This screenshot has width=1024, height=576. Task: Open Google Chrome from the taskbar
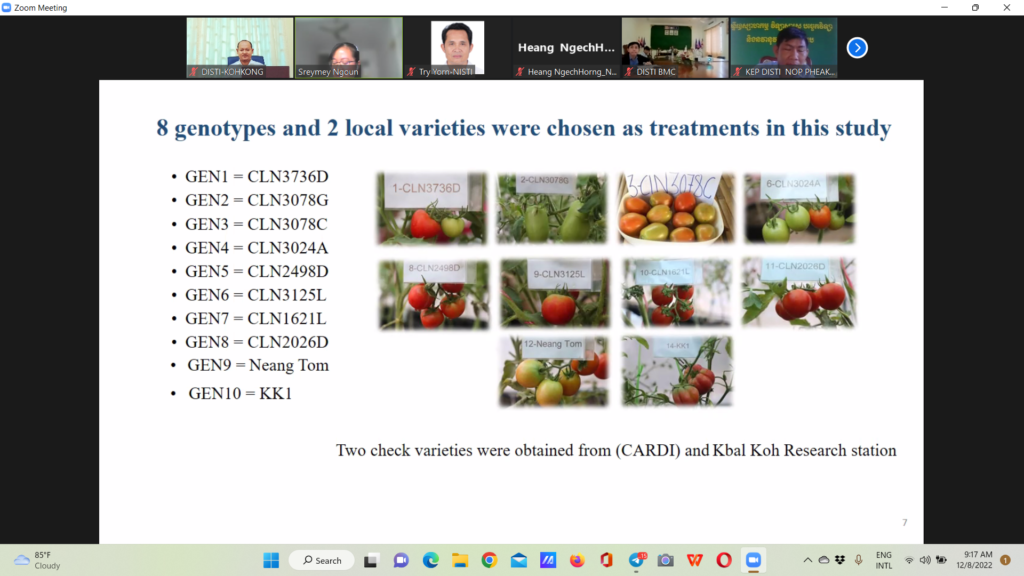pyautogui.click(x=489, y=560)
